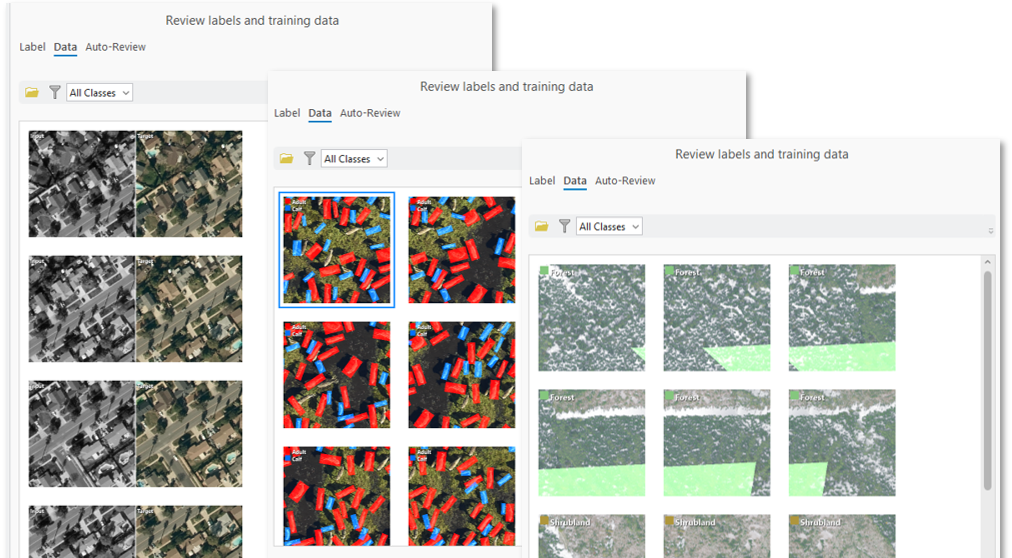Expand All Classes dropdown in front window
The width and height of the screenshot is (1012, 558).
(x=609, y=226)
